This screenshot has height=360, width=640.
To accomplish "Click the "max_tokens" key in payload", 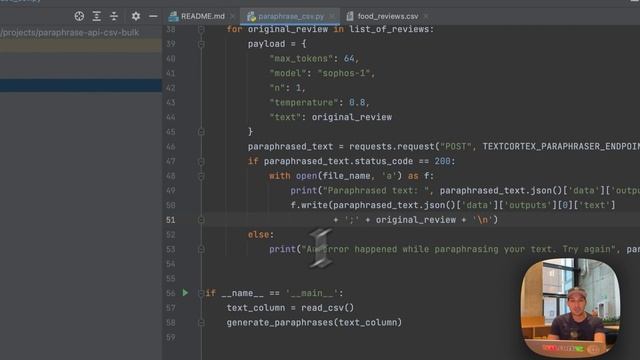I will [x=301, y=59].
